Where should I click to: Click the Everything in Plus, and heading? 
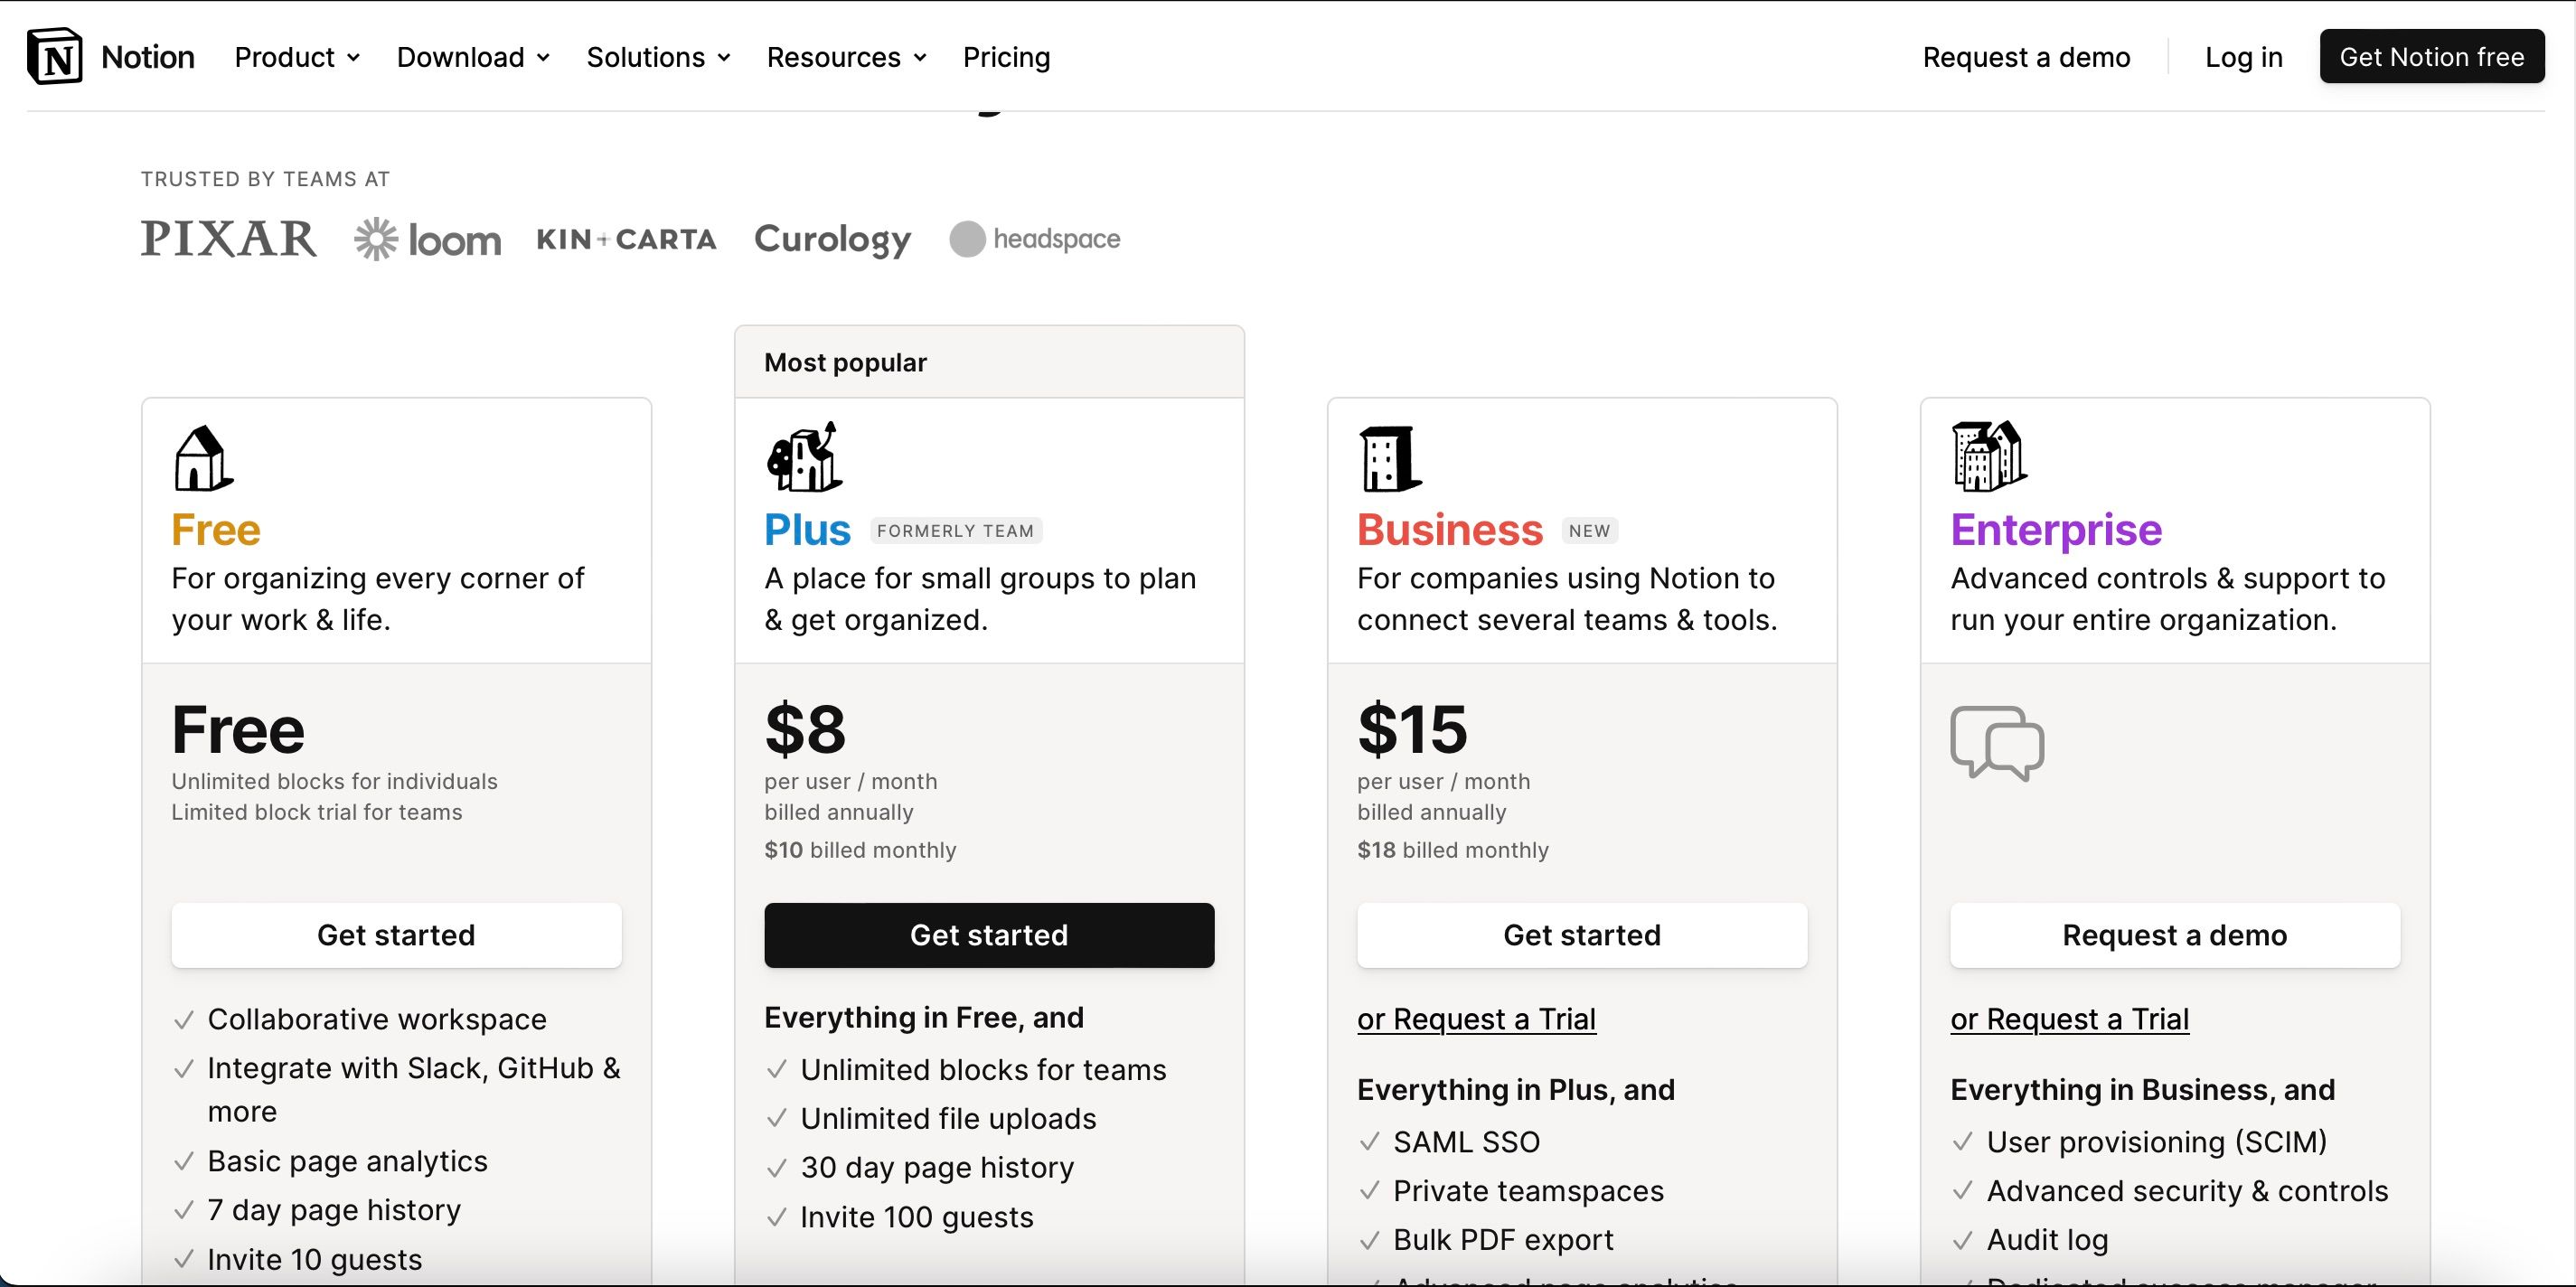click(x=1516, y=1089)
